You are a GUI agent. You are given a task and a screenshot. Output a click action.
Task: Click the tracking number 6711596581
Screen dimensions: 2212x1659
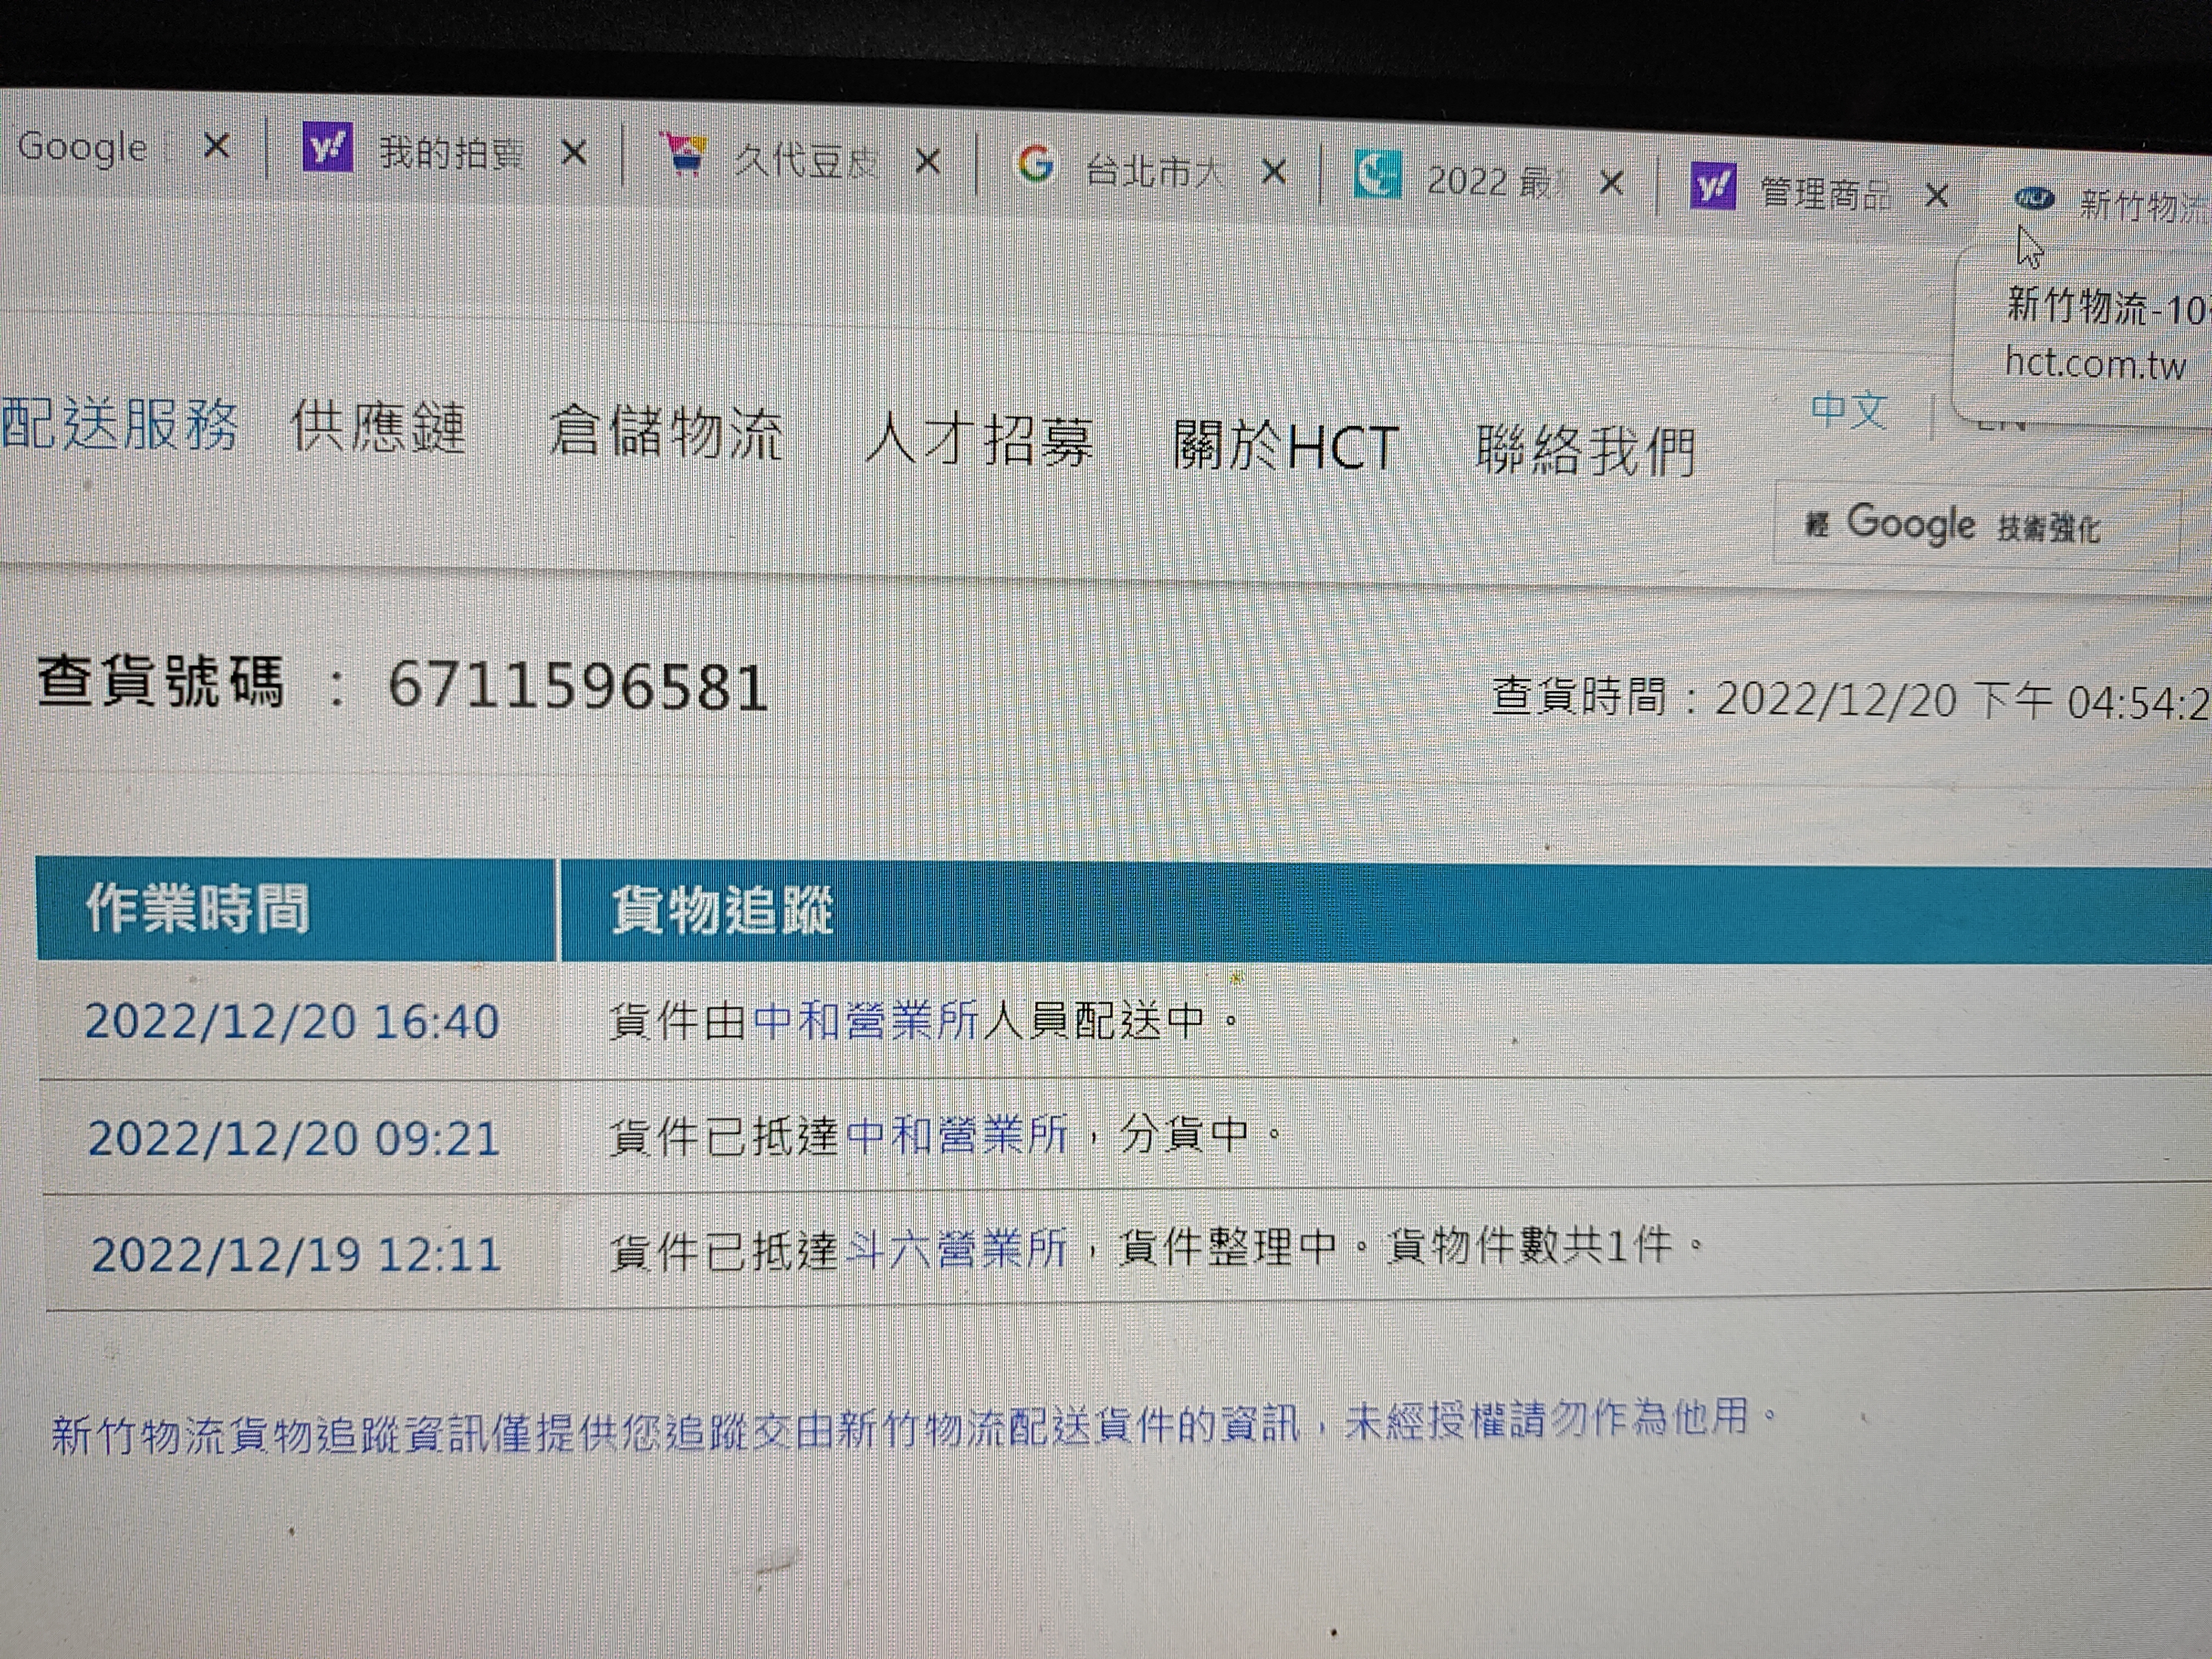click(578, 687)
